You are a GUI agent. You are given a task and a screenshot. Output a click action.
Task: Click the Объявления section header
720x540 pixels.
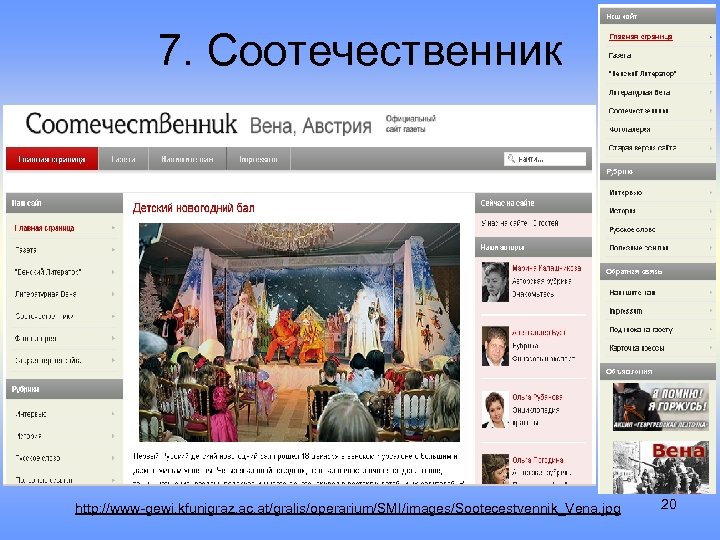(x=658, y=371)
